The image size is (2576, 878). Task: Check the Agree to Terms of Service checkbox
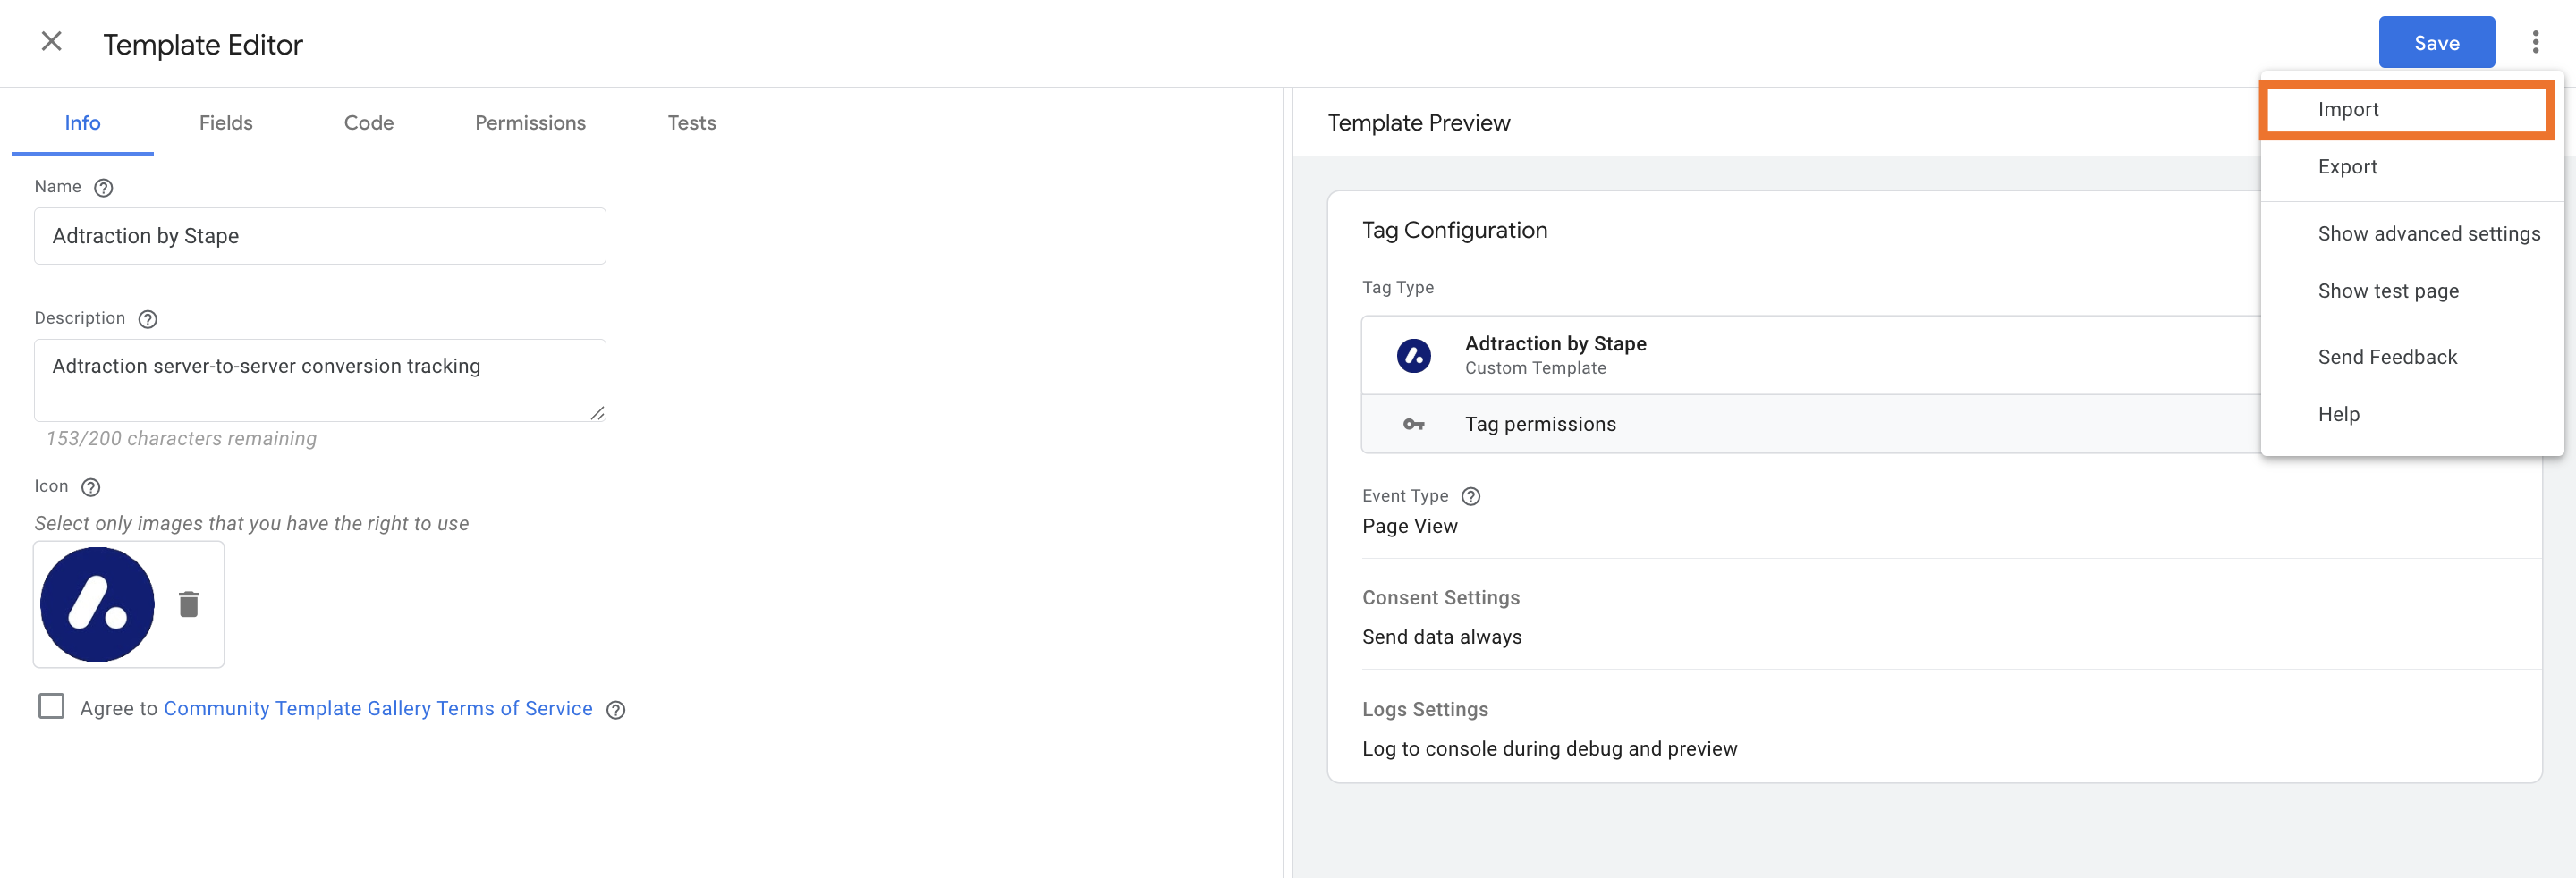click(x=51, y=706)
